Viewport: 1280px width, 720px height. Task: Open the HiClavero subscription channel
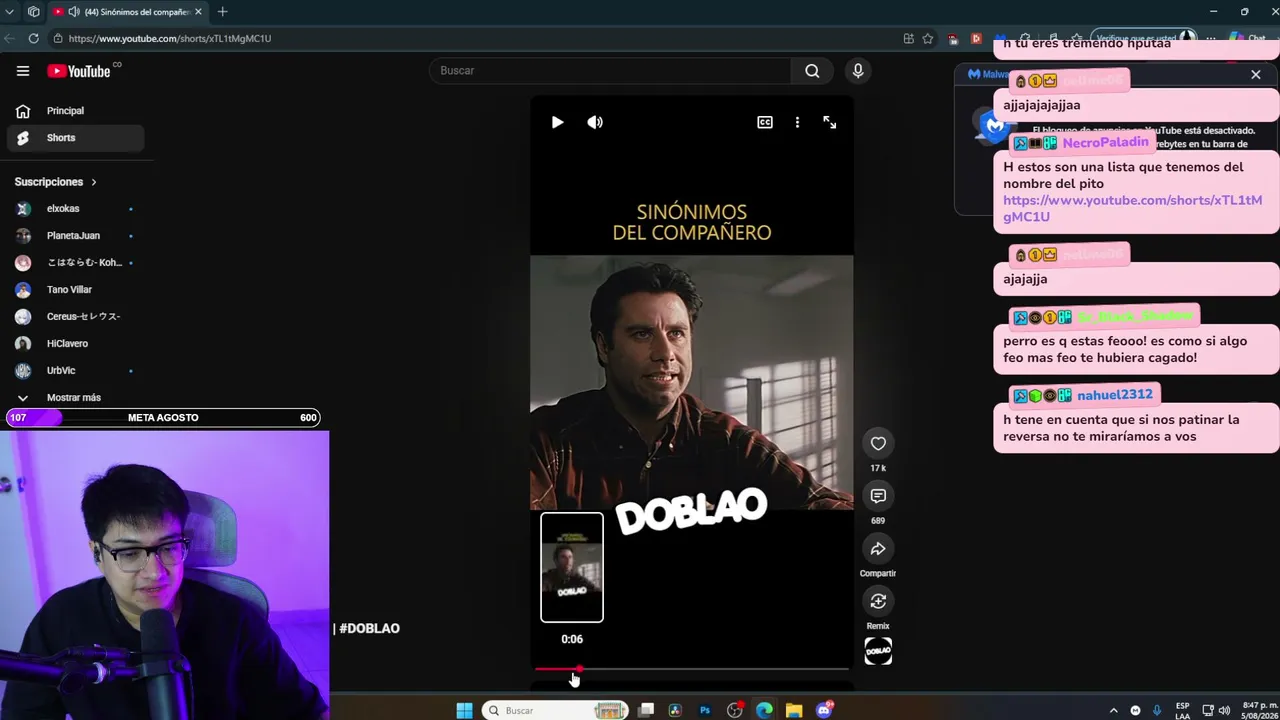(75, 344)
